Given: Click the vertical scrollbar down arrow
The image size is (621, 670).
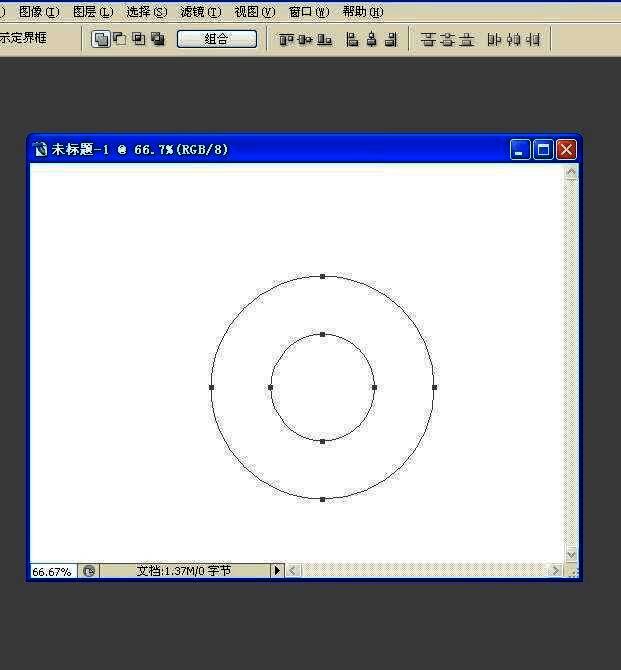Looking at the screenshot, I should point(572,554).
